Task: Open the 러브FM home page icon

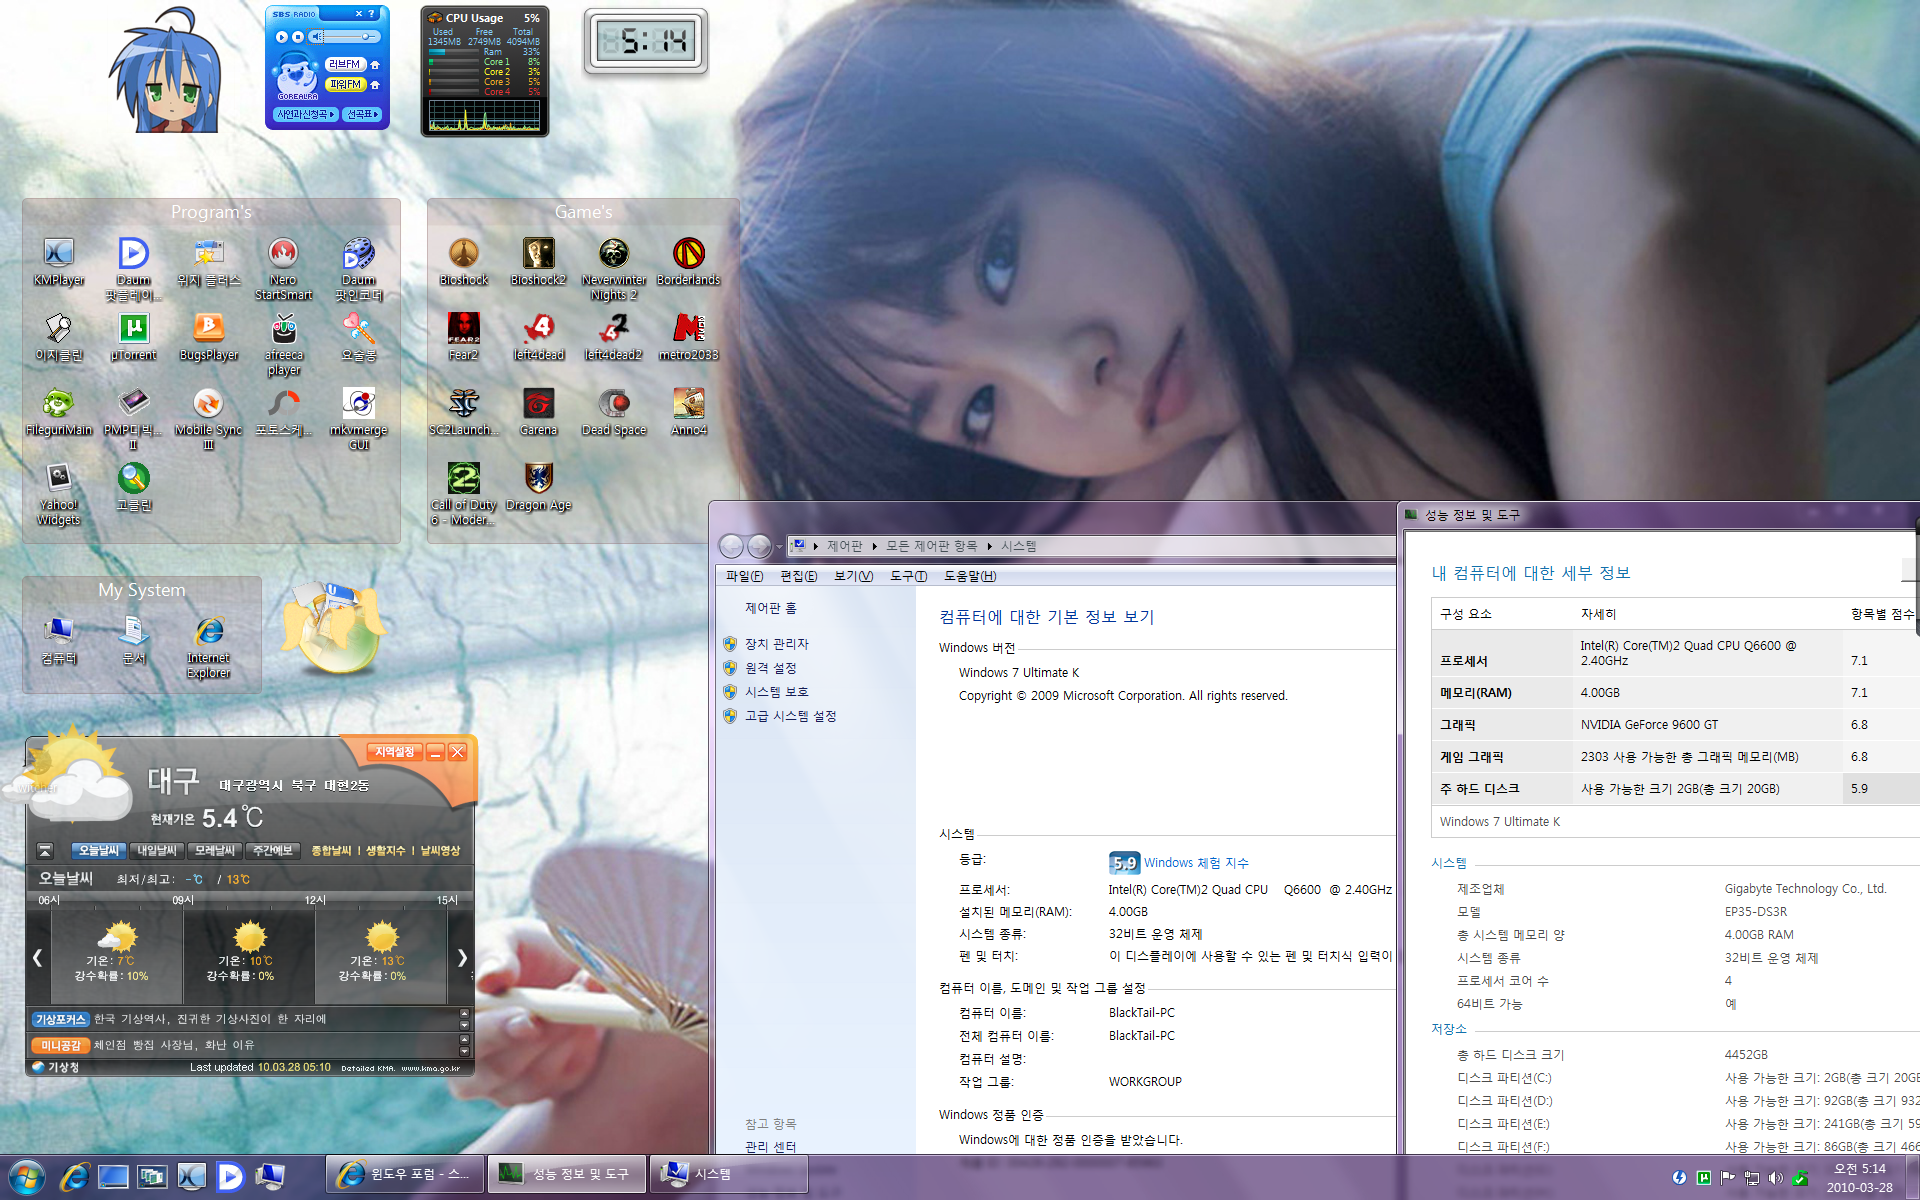Action: tap(375, 64)
